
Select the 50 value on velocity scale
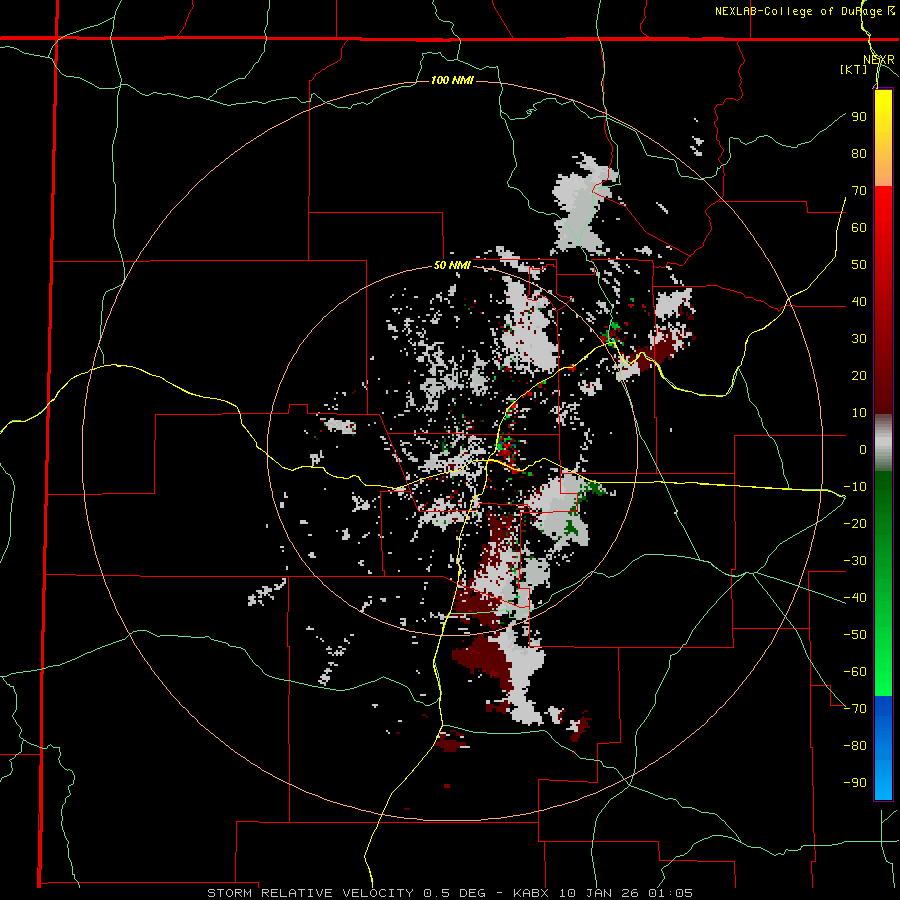[859, 265]
